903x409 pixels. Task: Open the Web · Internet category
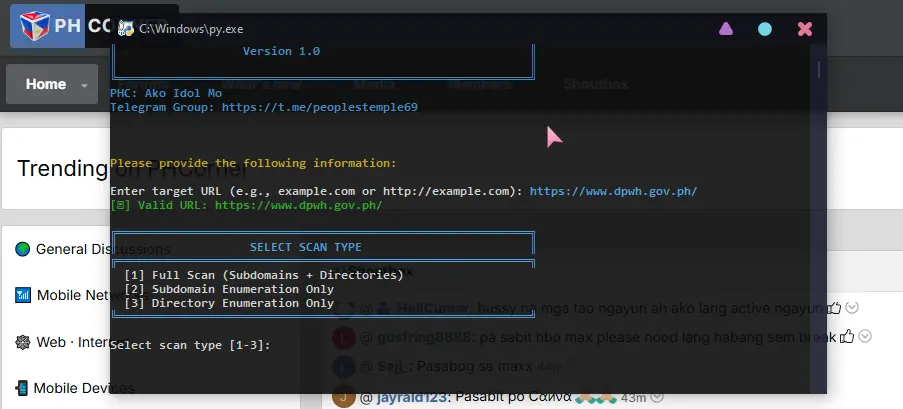click(x=79, y=342)
